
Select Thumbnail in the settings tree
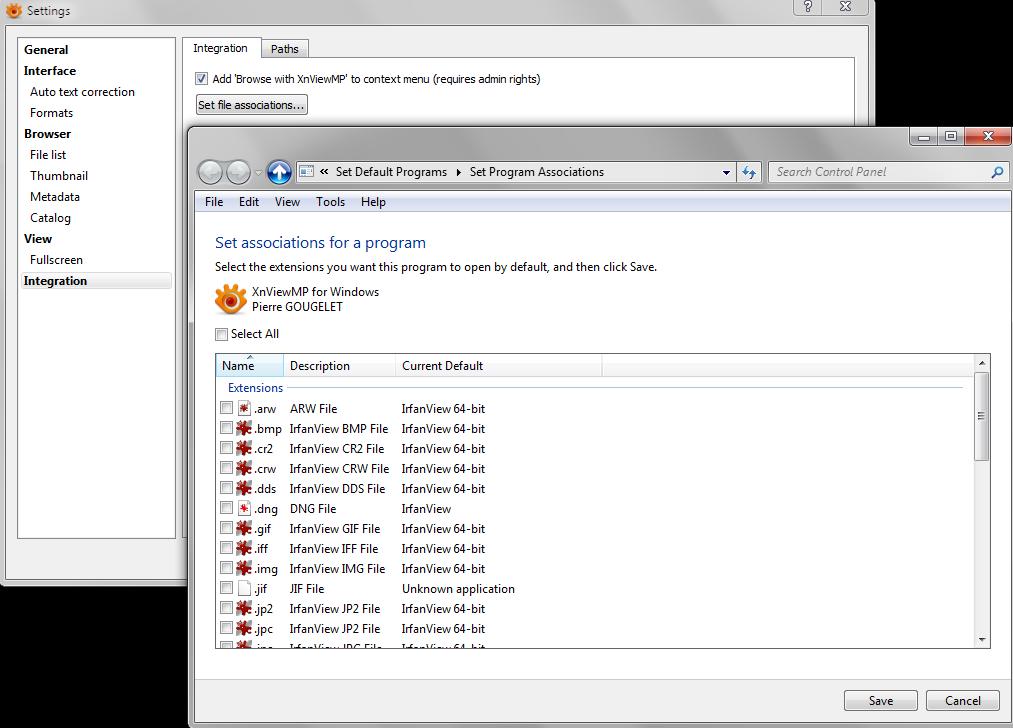(x=59, y=176)
